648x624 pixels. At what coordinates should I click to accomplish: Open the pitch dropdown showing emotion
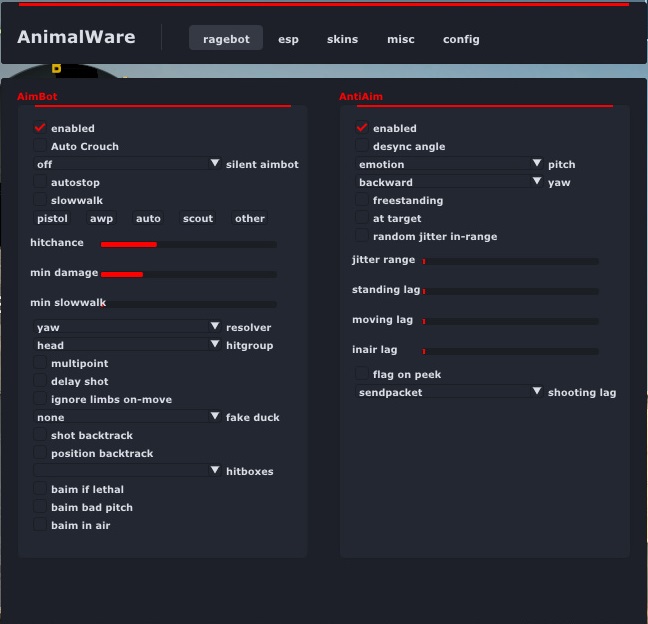point(449,164)
